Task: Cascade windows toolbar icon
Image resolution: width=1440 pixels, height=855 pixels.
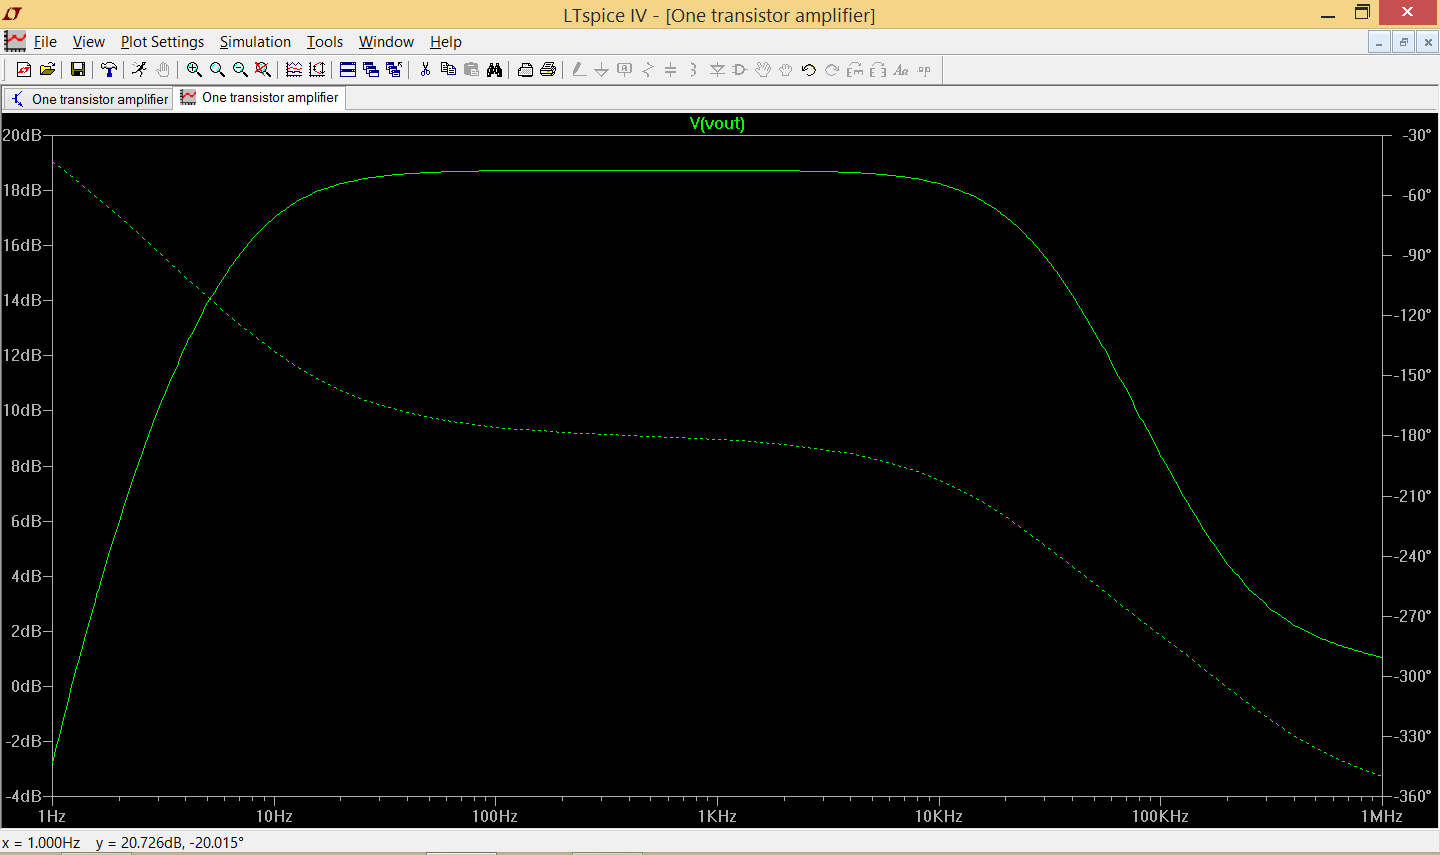Action: (371, 69)
